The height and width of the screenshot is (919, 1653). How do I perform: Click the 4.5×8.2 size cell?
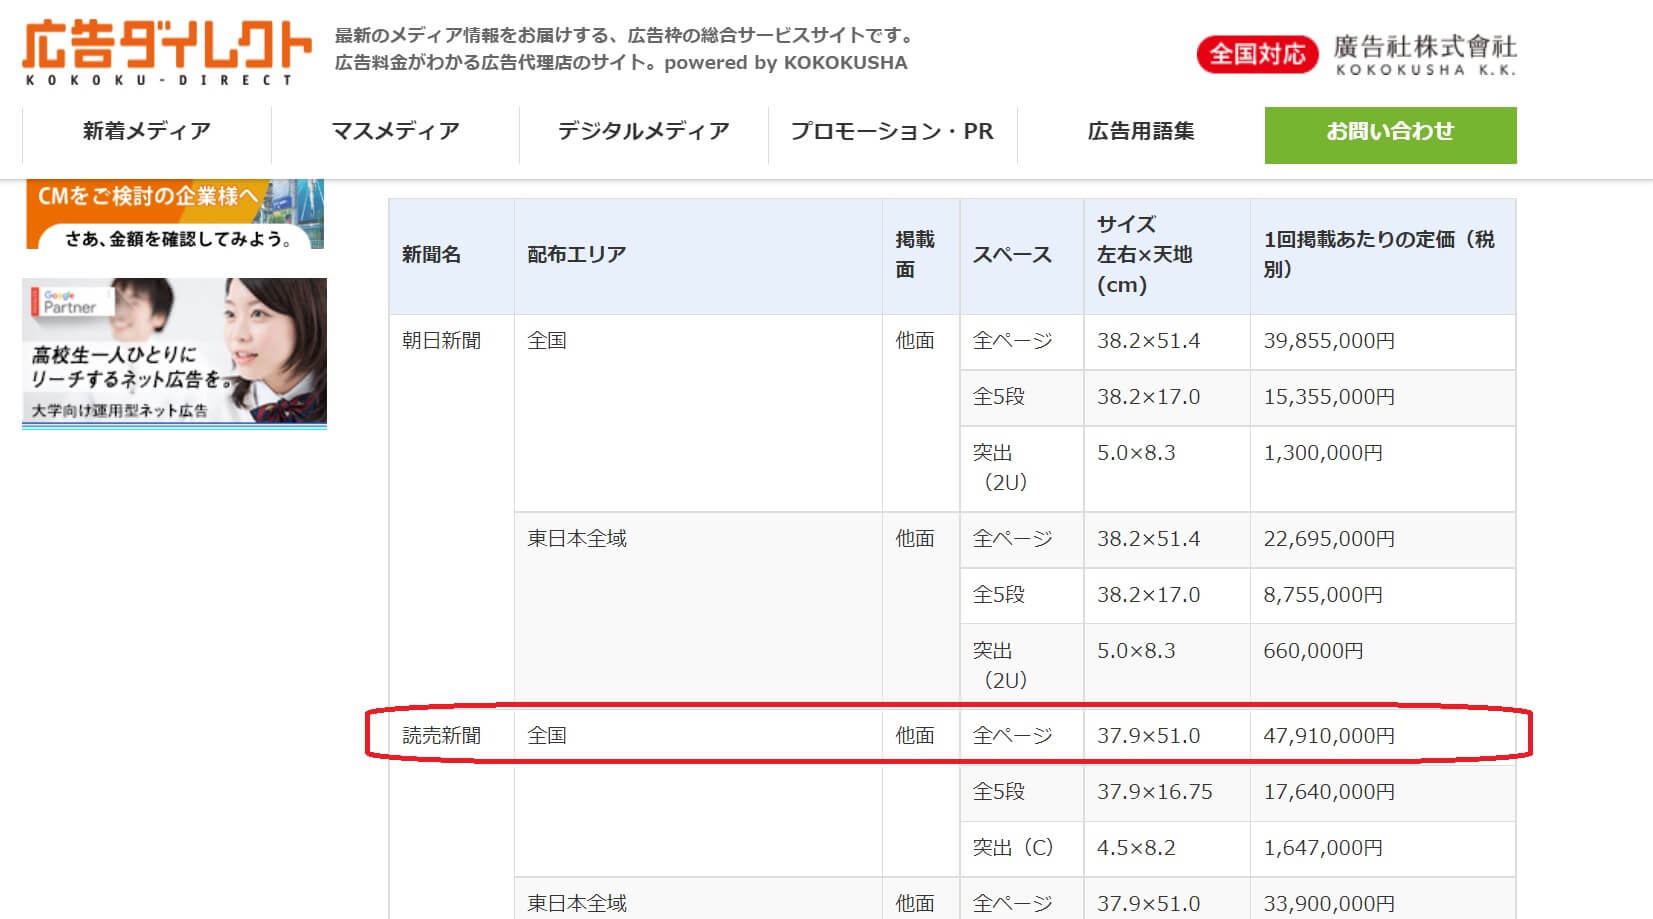[x=1167, y=849]
